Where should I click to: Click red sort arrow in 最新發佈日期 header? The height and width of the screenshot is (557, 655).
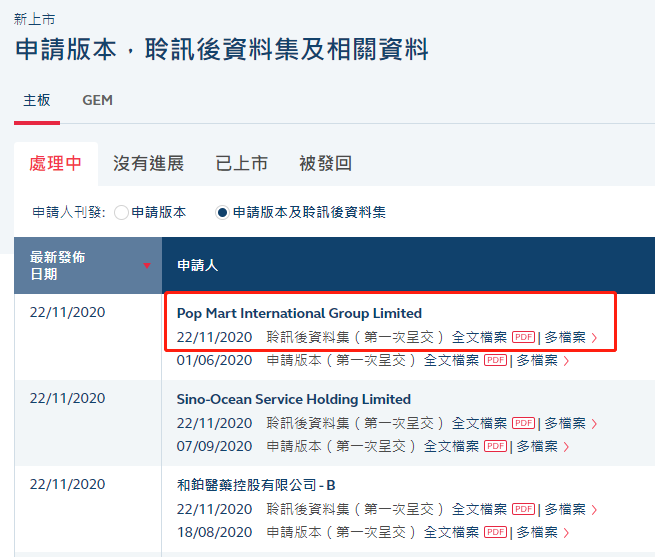click(147, 266)
